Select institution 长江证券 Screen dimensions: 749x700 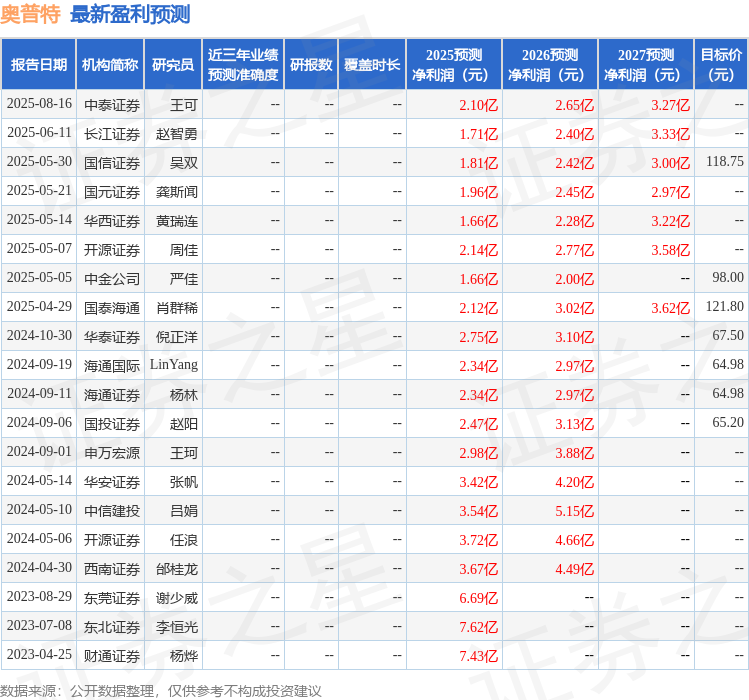pos(112,134)
